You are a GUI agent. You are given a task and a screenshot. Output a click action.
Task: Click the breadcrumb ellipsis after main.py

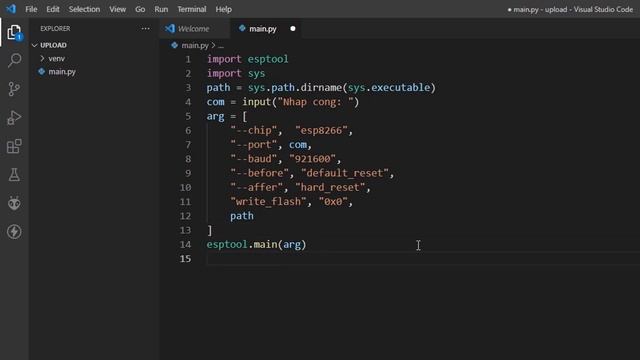(221, 46)
